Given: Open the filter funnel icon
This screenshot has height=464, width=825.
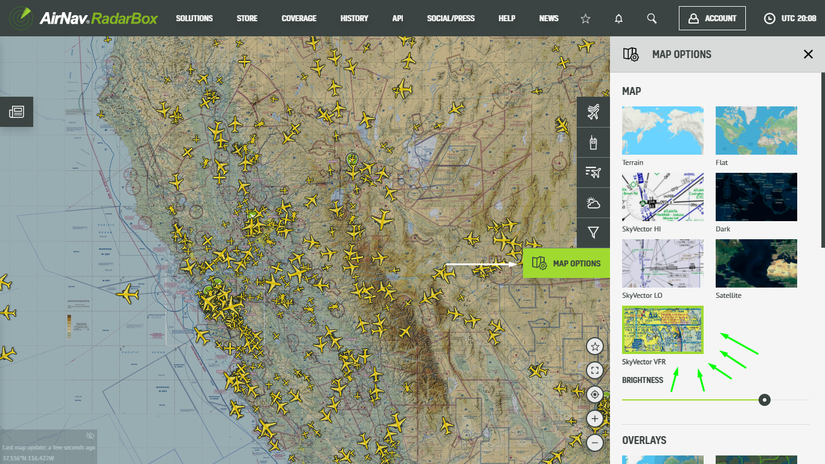Looking at the screenshot, I should 593,233.
